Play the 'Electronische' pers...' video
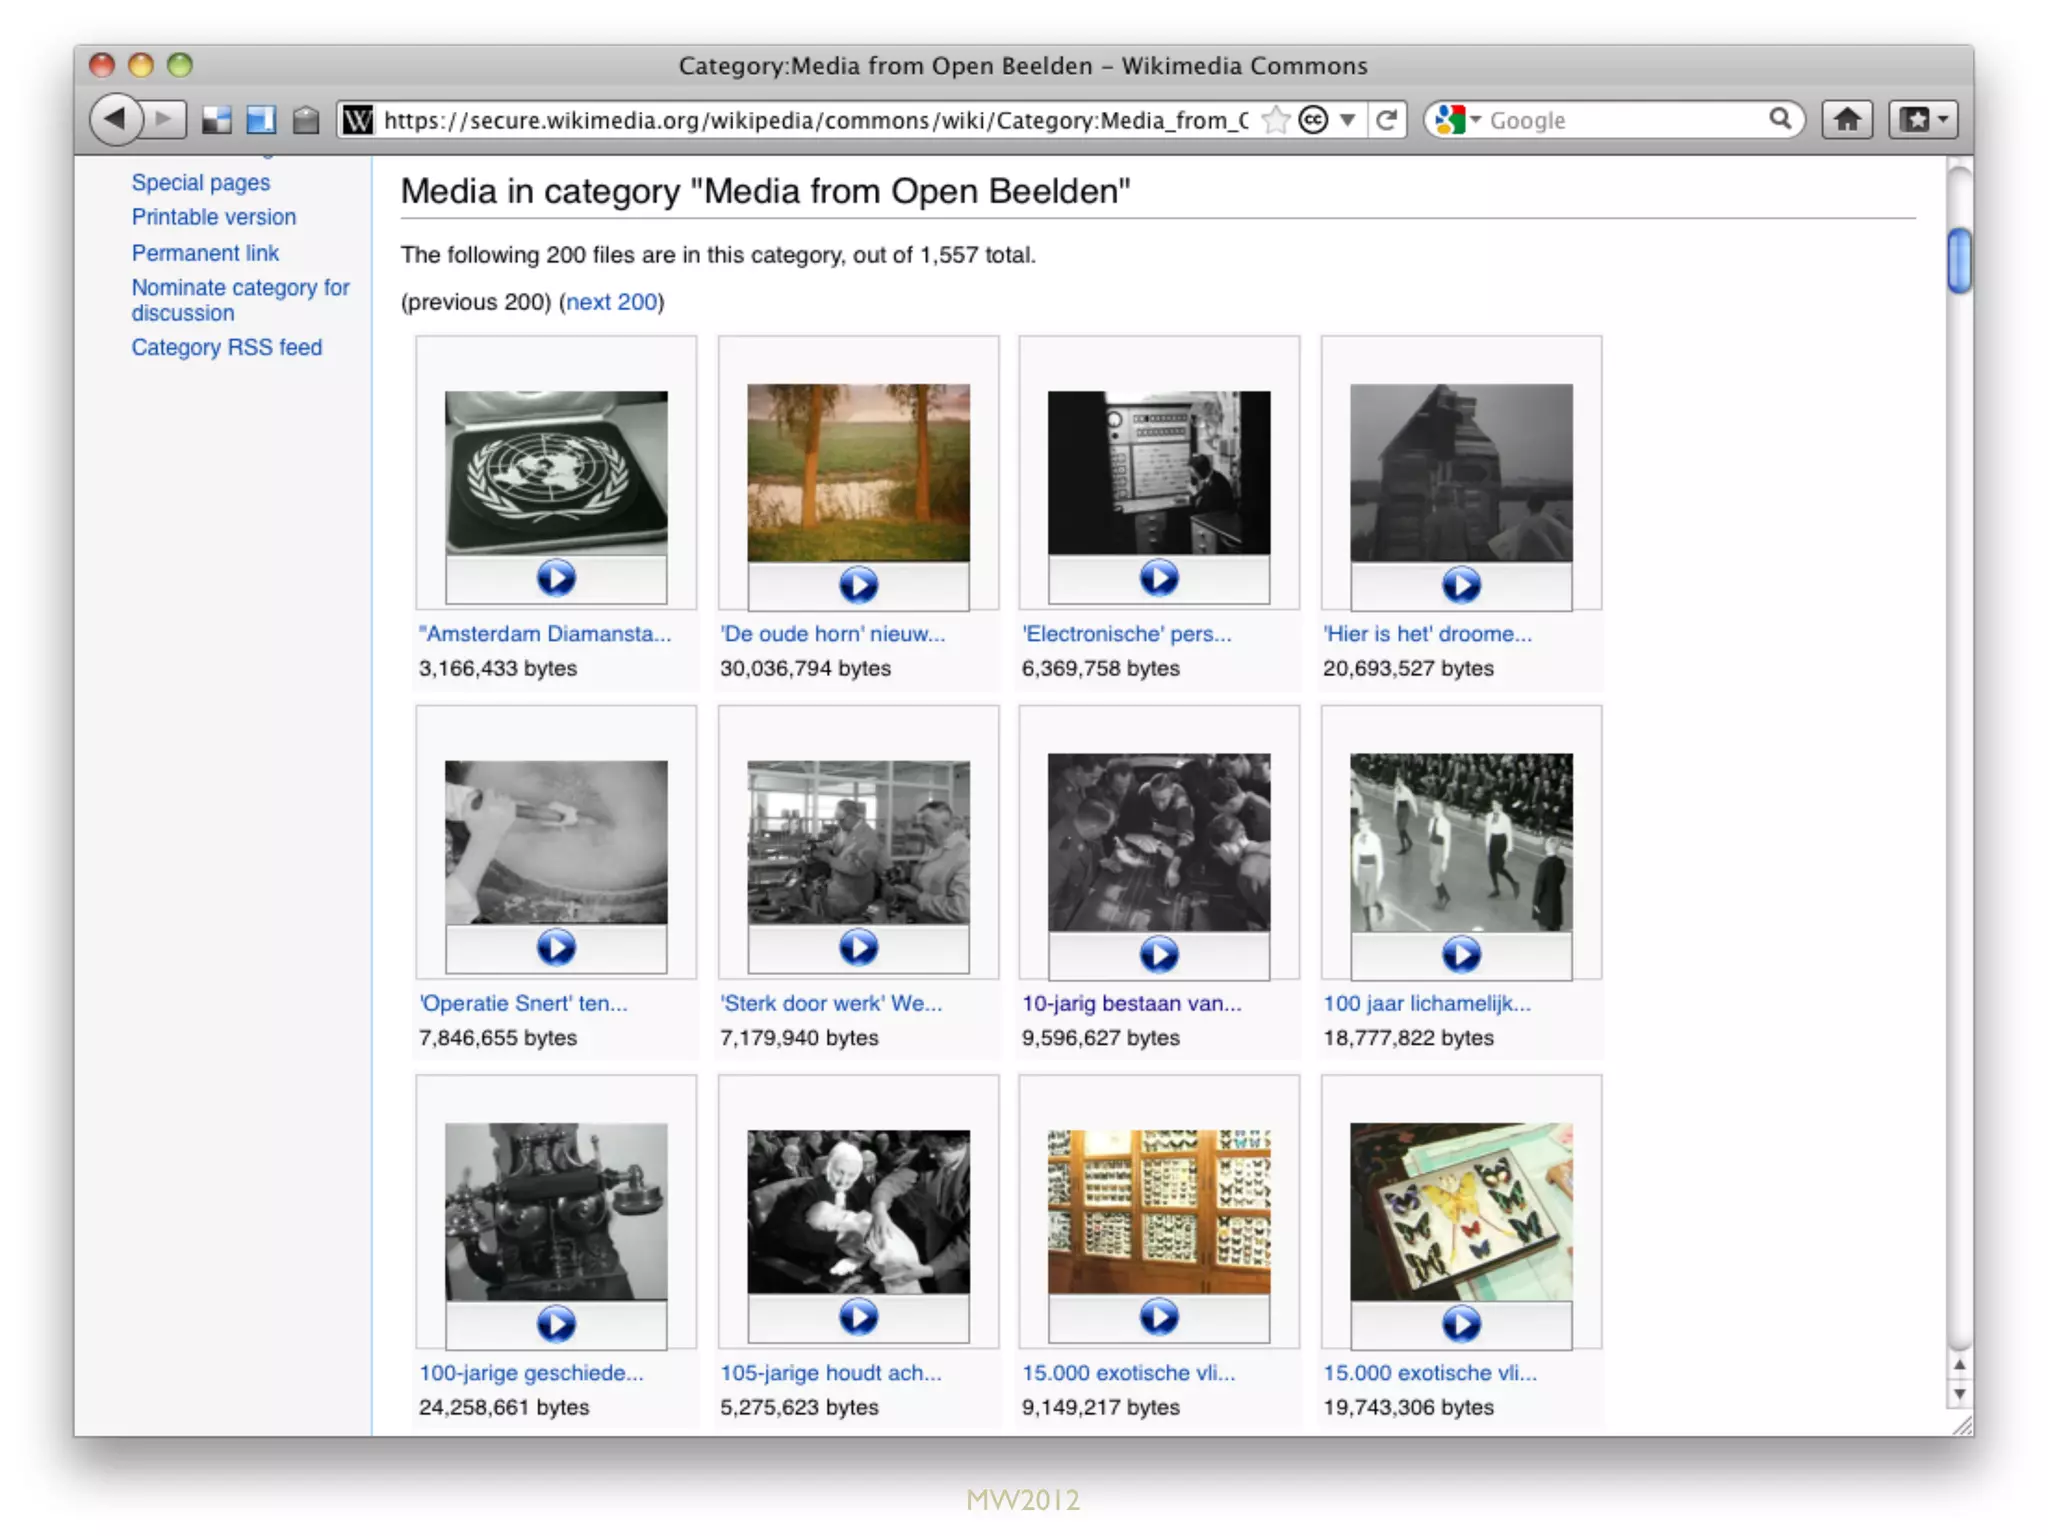This screenshot has height=1536, width=2048. coord(1159,578)
